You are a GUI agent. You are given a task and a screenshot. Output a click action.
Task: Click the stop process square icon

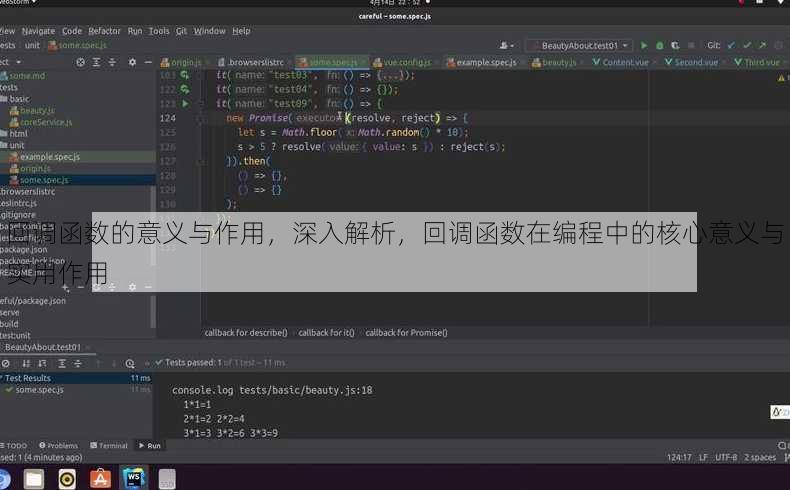point(691,45)
